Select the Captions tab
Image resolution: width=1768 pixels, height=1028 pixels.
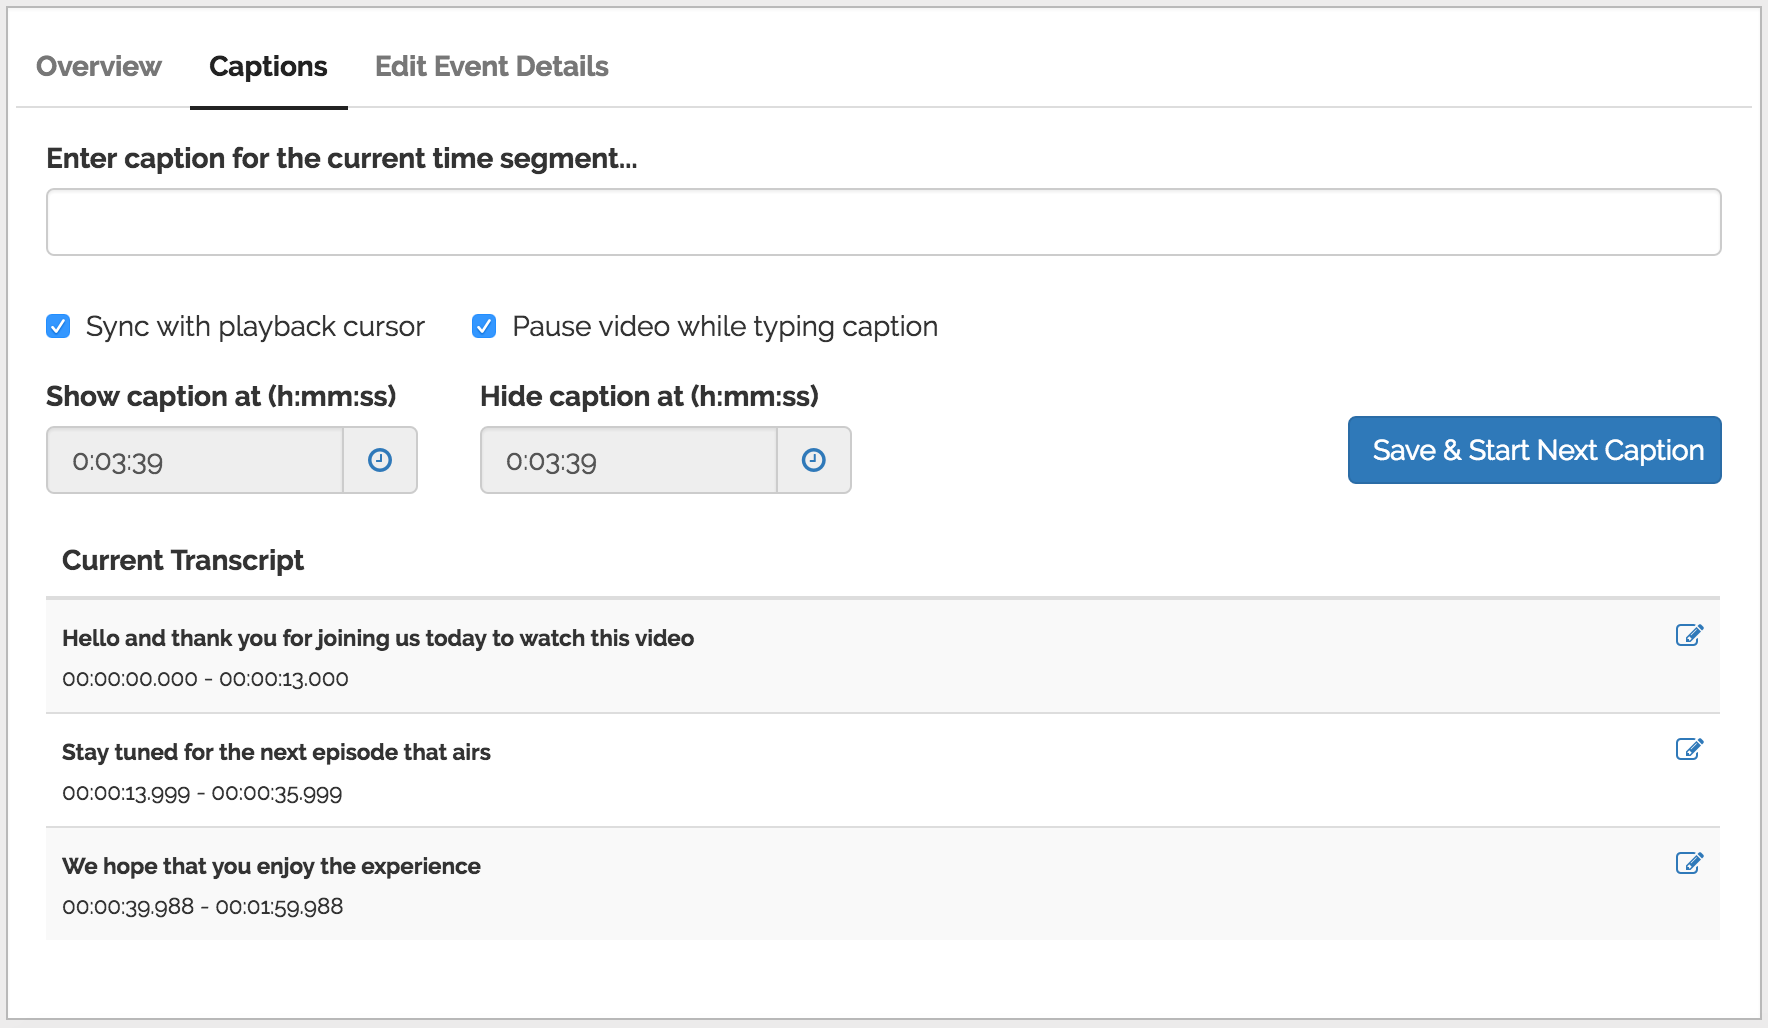(x=268, y=66)
